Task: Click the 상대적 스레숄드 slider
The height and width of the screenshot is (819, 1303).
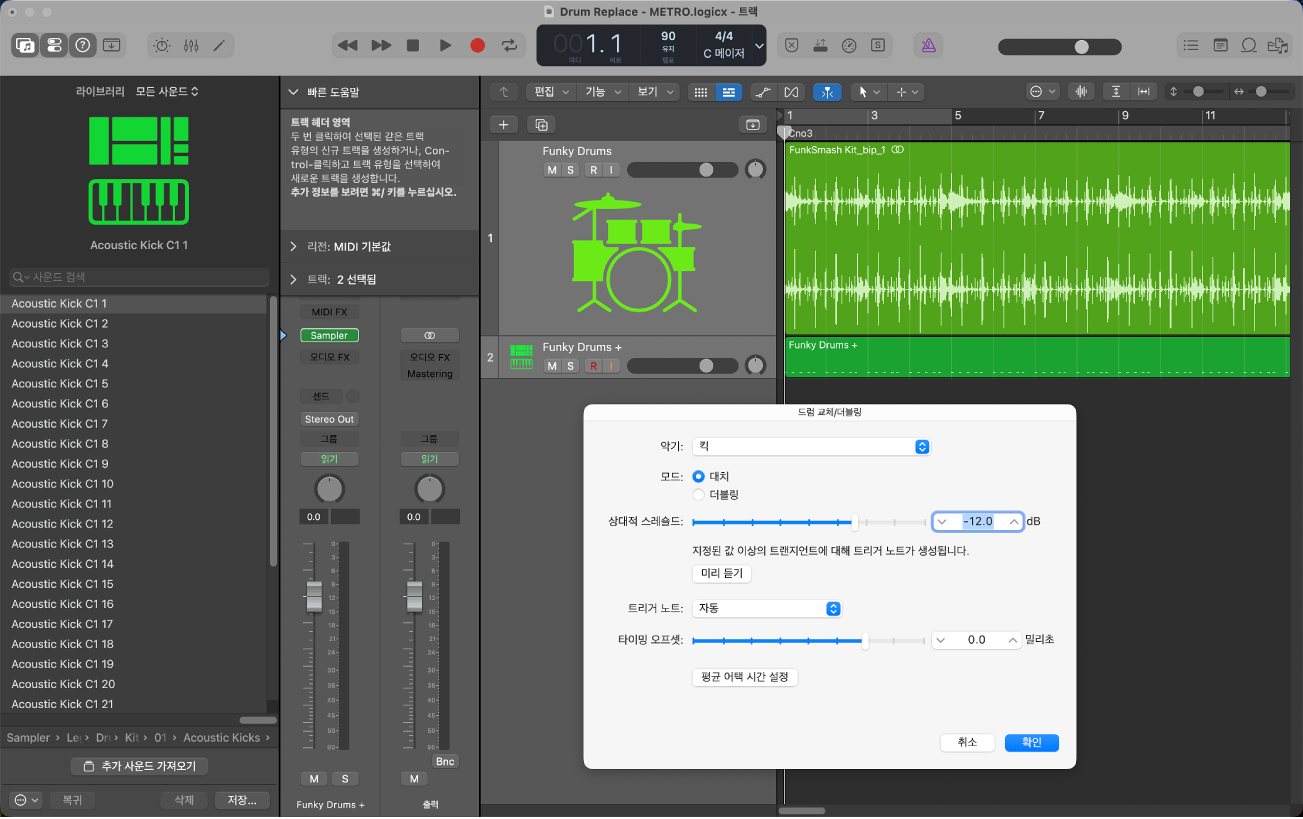Action: (809, 521)
